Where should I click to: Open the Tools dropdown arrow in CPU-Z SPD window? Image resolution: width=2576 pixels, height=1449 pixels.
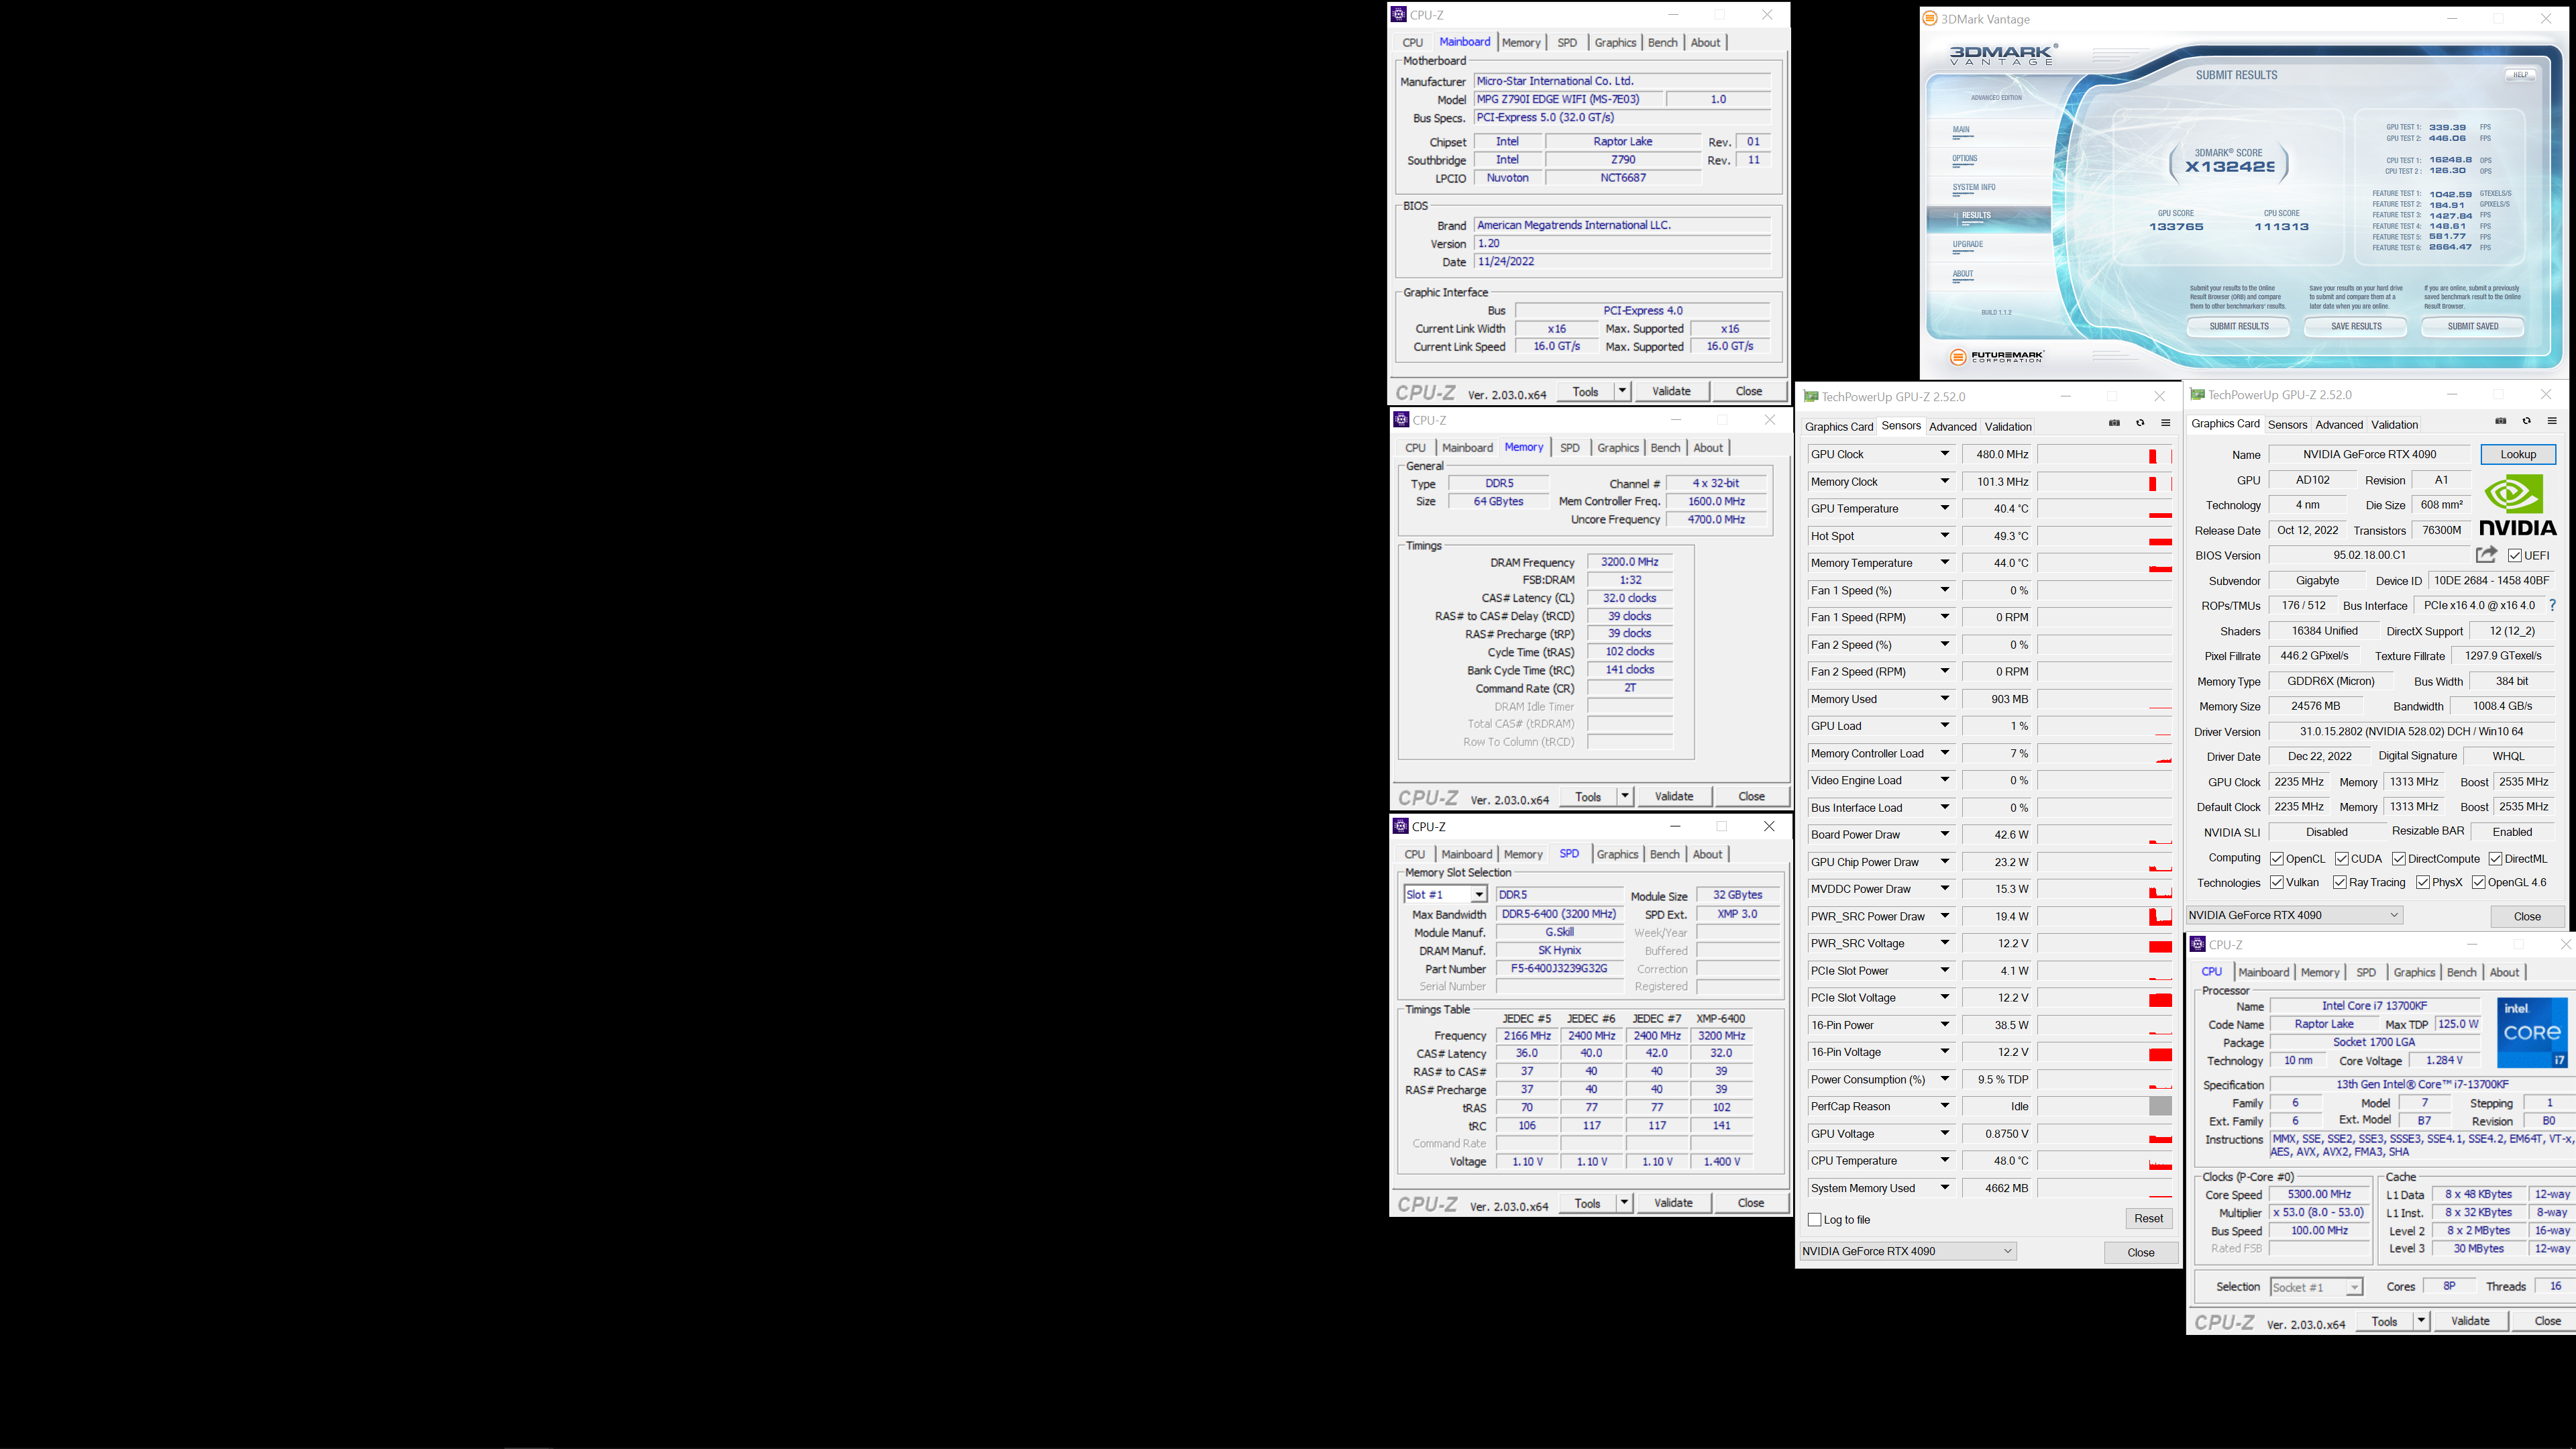coord(1624,1203)
